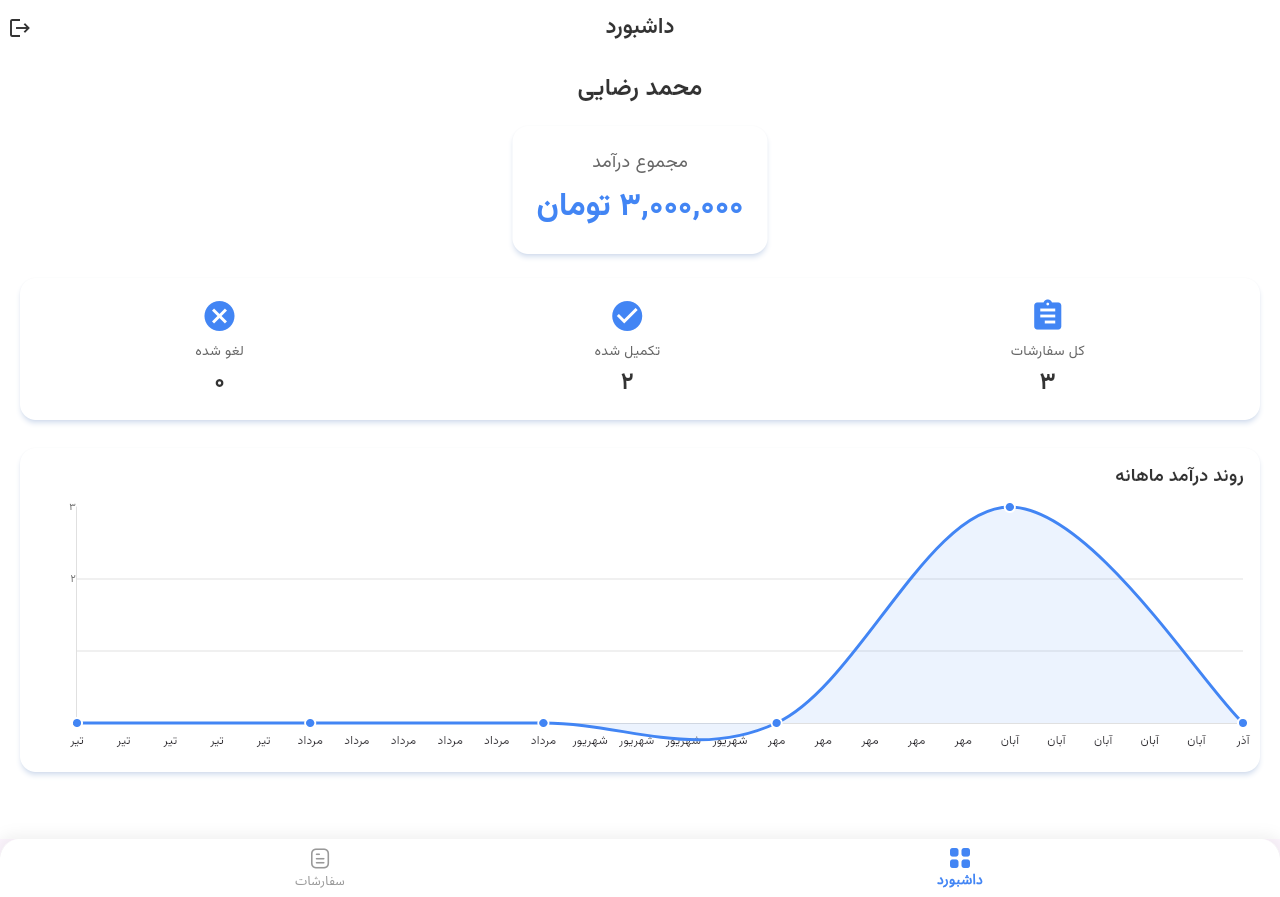Click the cancelled orders X icon
The width and height of the screenshot is (1280, 897).
pyautogui.click(x=219, y=316)
